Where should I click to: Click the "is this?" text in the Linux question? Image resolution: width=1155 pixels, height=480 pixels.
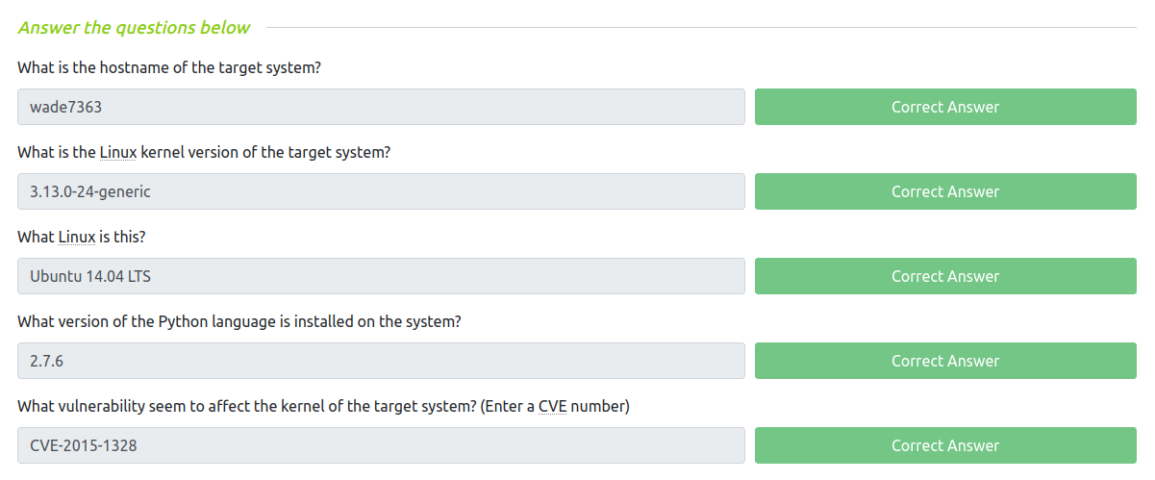click(124, 237)
